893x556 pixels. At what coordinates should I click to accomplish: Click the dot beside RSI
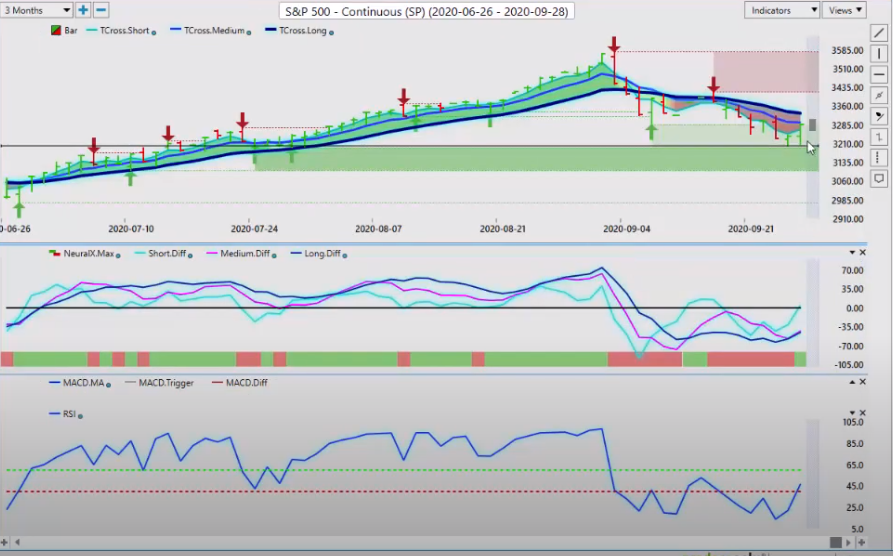[80, 416]
